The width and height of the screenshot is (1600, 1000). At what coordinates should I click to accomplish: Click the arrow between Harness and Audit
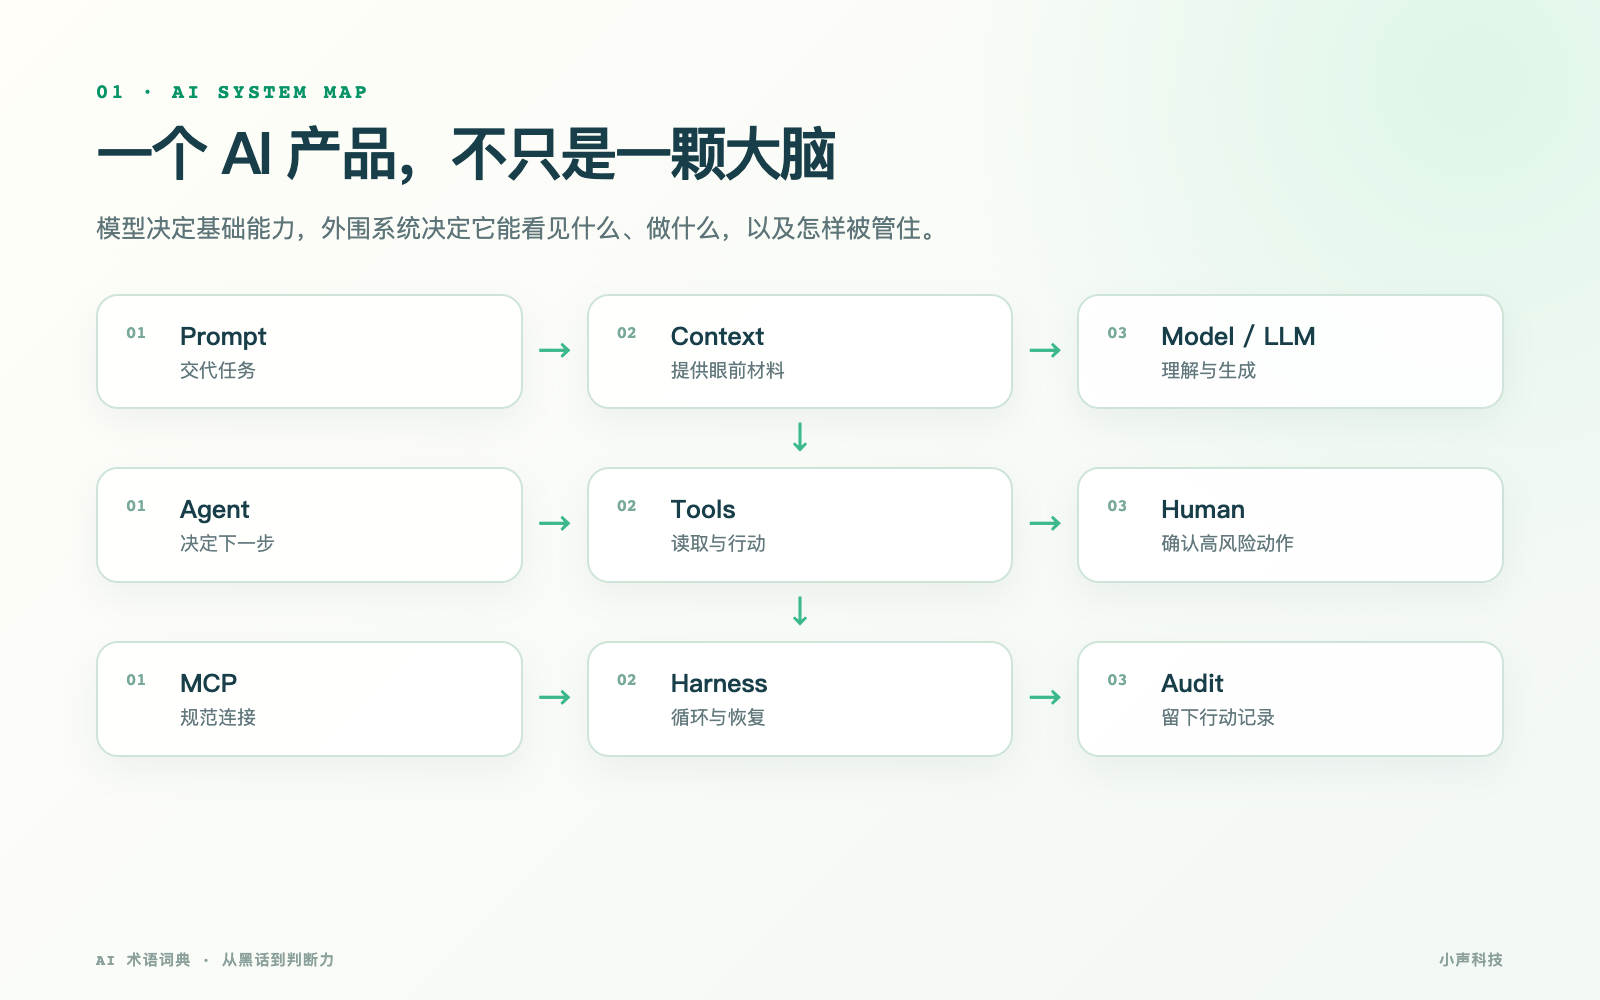(1045, 697)
